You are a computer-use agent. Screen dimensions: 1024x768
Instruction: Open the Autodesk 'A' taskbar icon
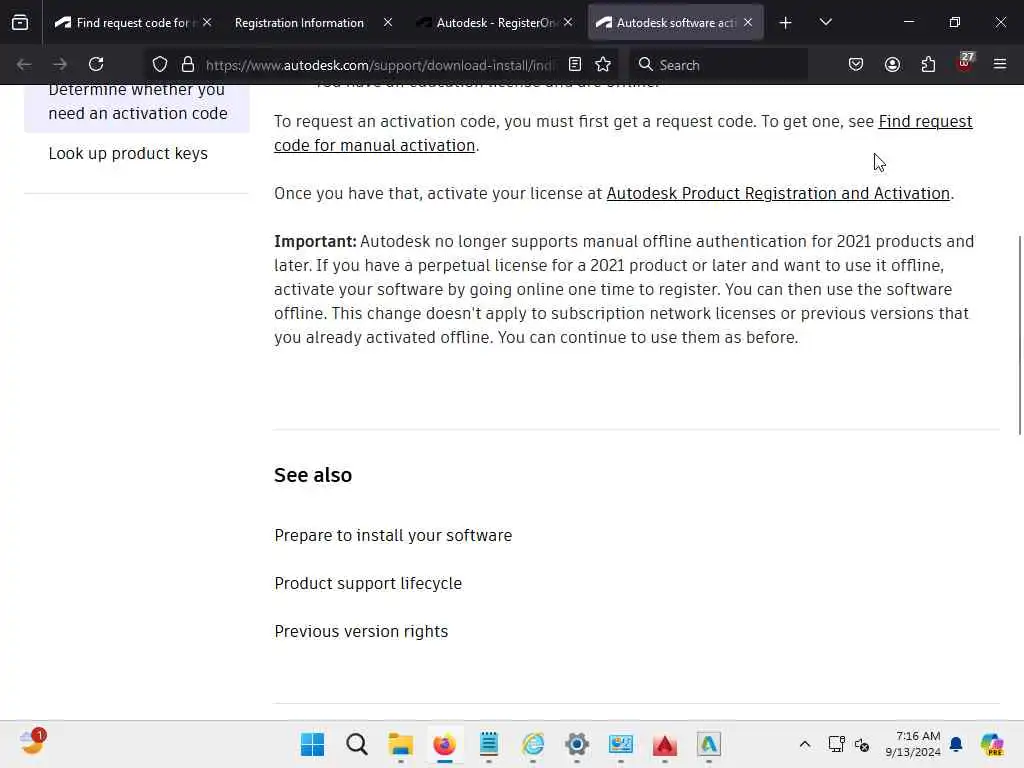709,744
